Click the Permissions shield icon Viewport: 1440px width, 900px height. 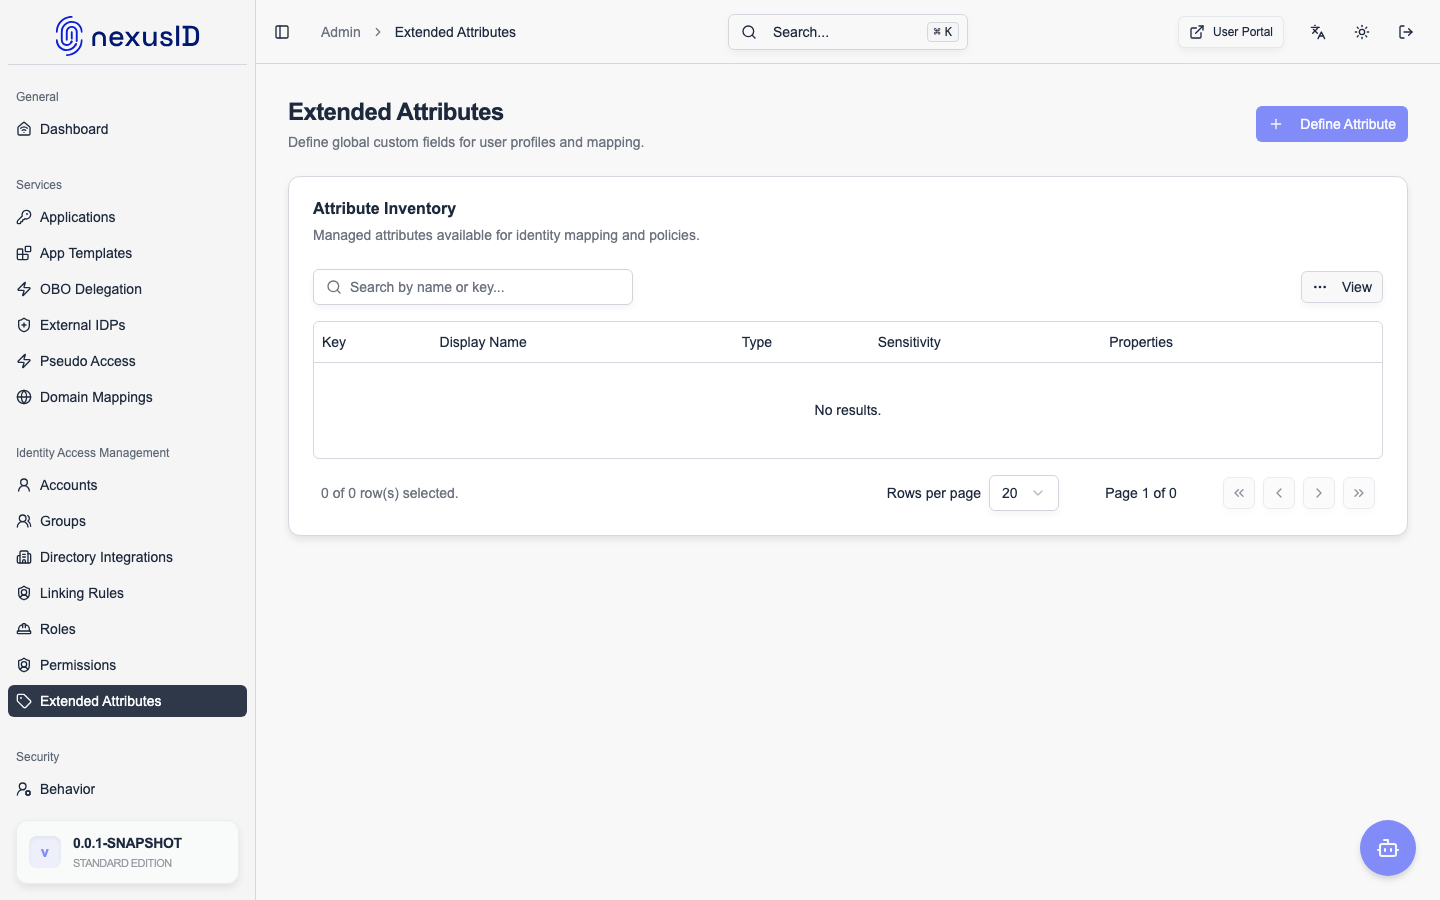[x=24, y=665]
